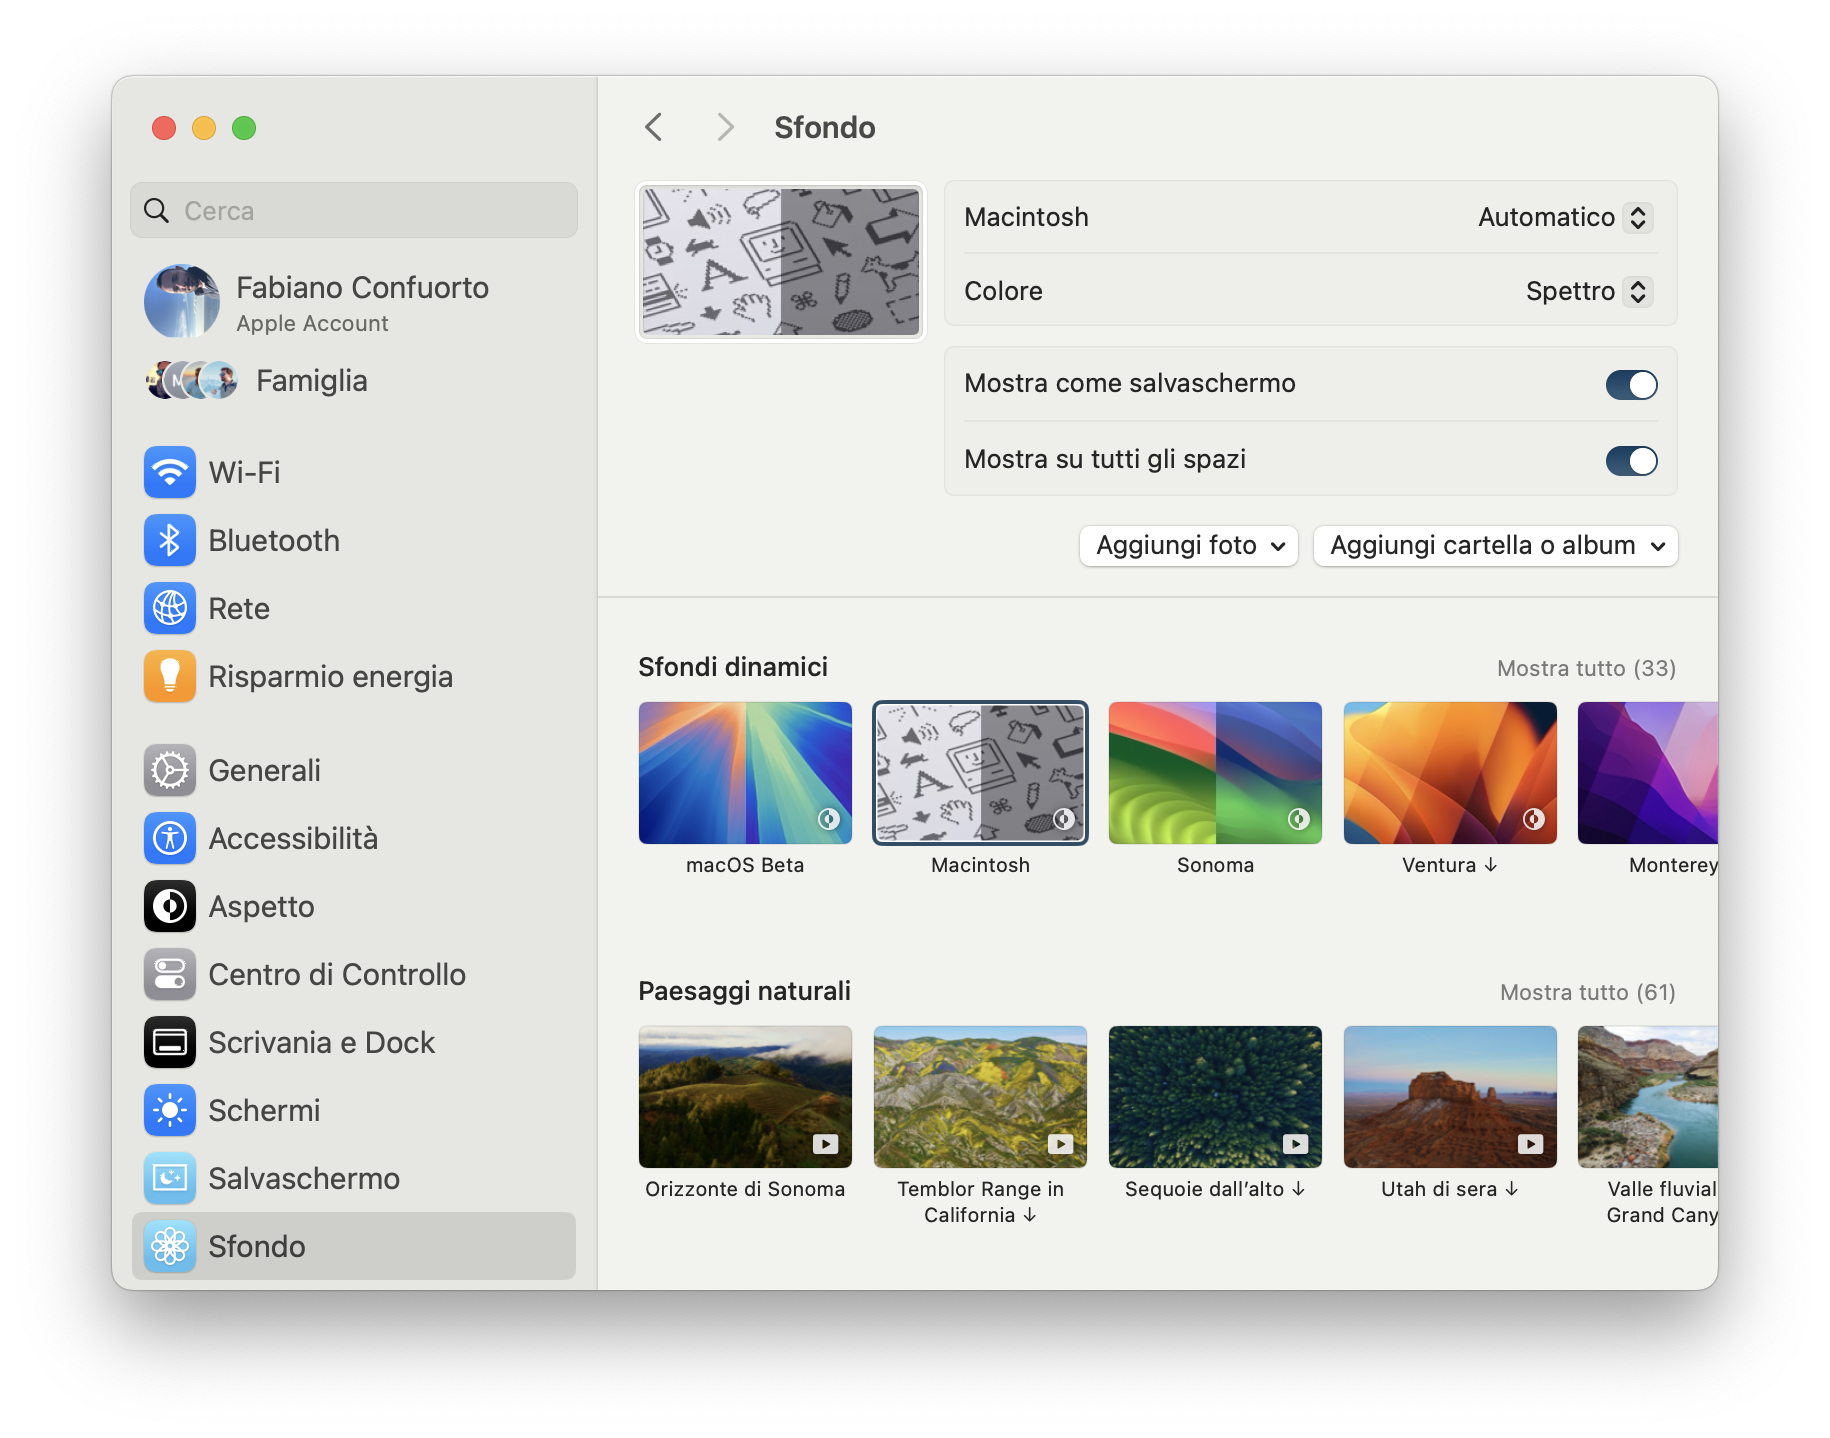Go forward with the right chevron
Image resolution: width=1830 pixels, height=1438 pixels.
pyautogui.click(x=726, y=127)
